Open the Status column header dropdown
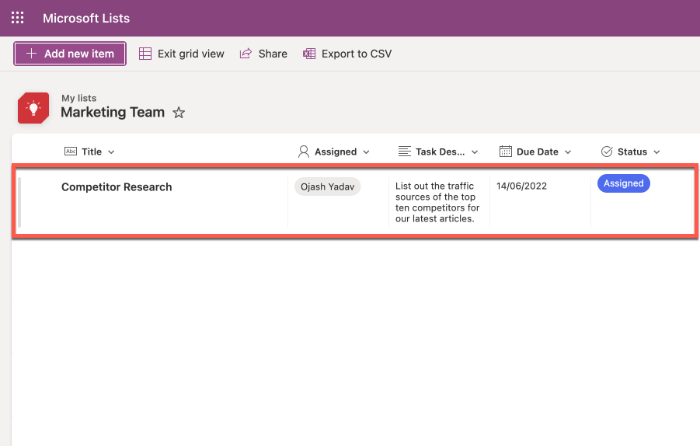Viewport: 700px width, 446px height. pyautogui.click(x=656, y=152)
